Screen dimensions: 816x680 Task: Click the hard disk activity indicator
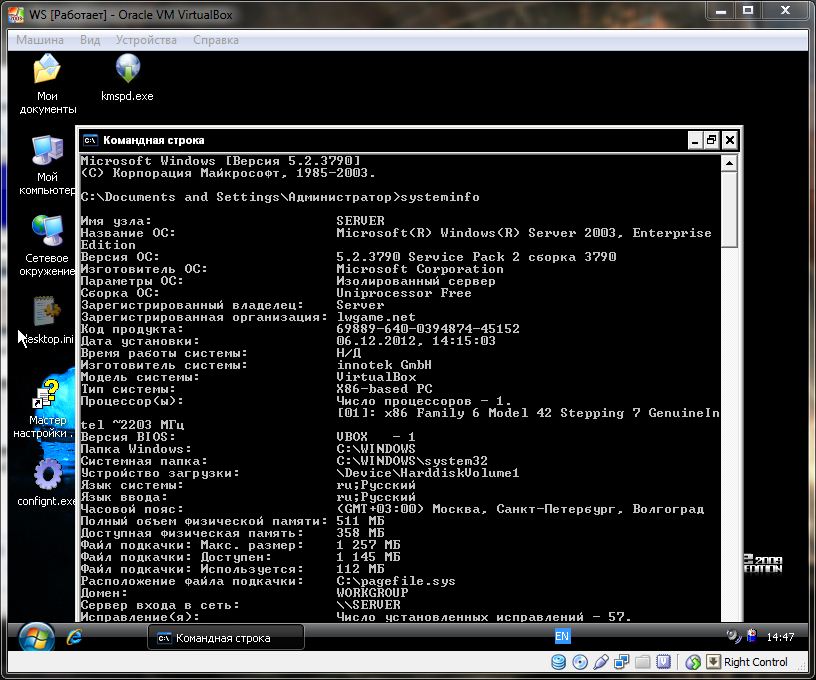click(558, 662)
